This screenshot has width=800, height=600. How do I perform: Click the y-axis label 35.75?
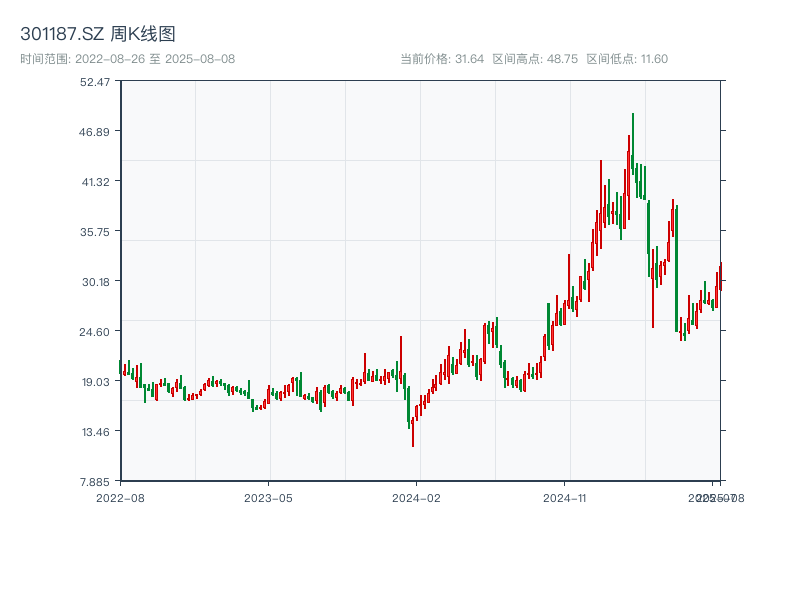[x=95, y=232]
